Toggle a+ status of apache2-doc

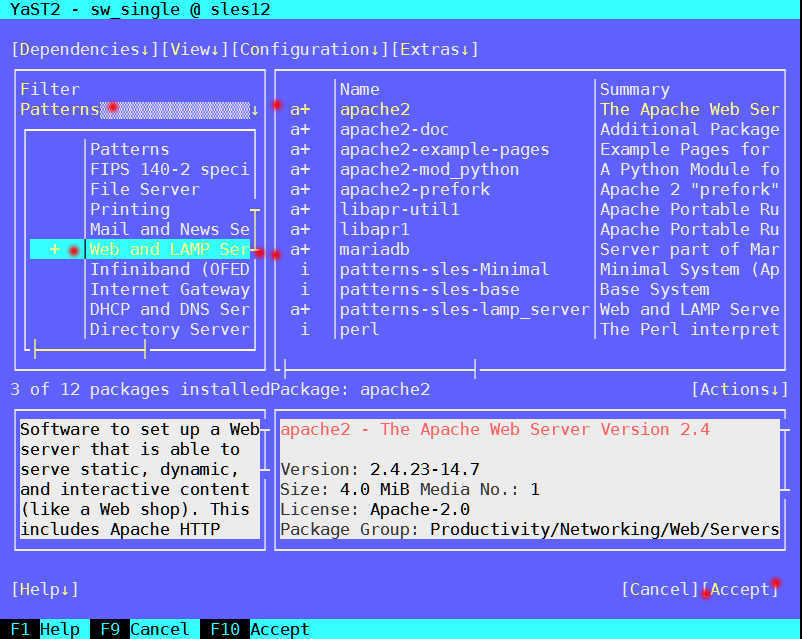(300, 129)
